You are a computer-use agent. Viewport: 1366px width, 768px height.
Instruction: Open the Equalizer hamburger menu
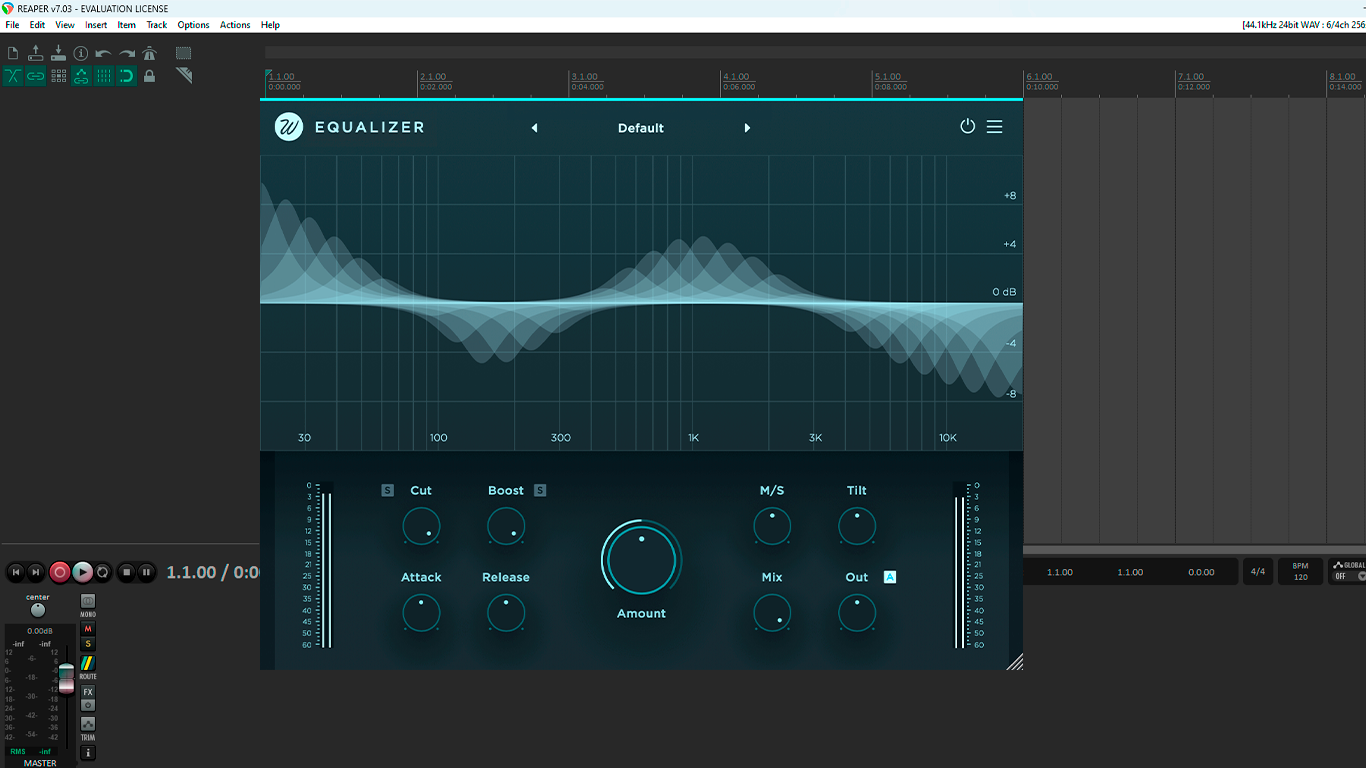[x=994, y=127]
